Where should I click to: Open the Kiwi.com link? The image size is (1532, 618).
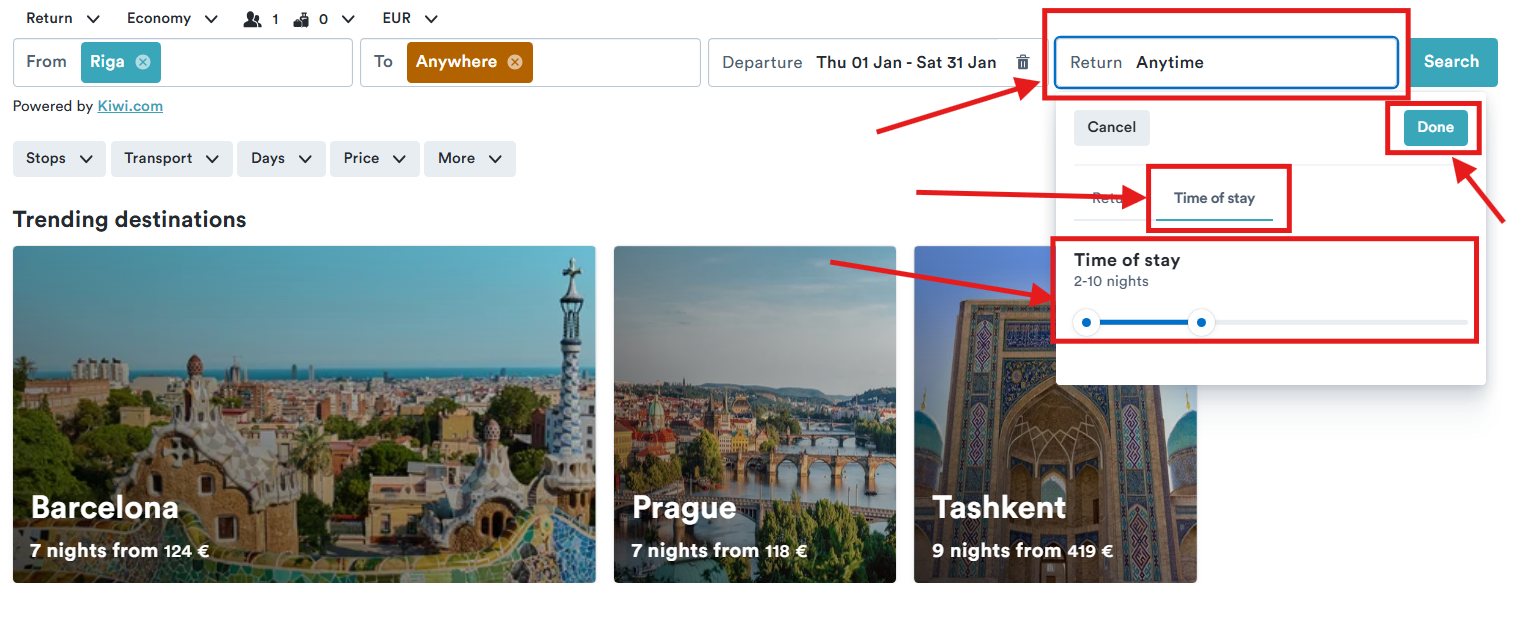tap(130, 106)
